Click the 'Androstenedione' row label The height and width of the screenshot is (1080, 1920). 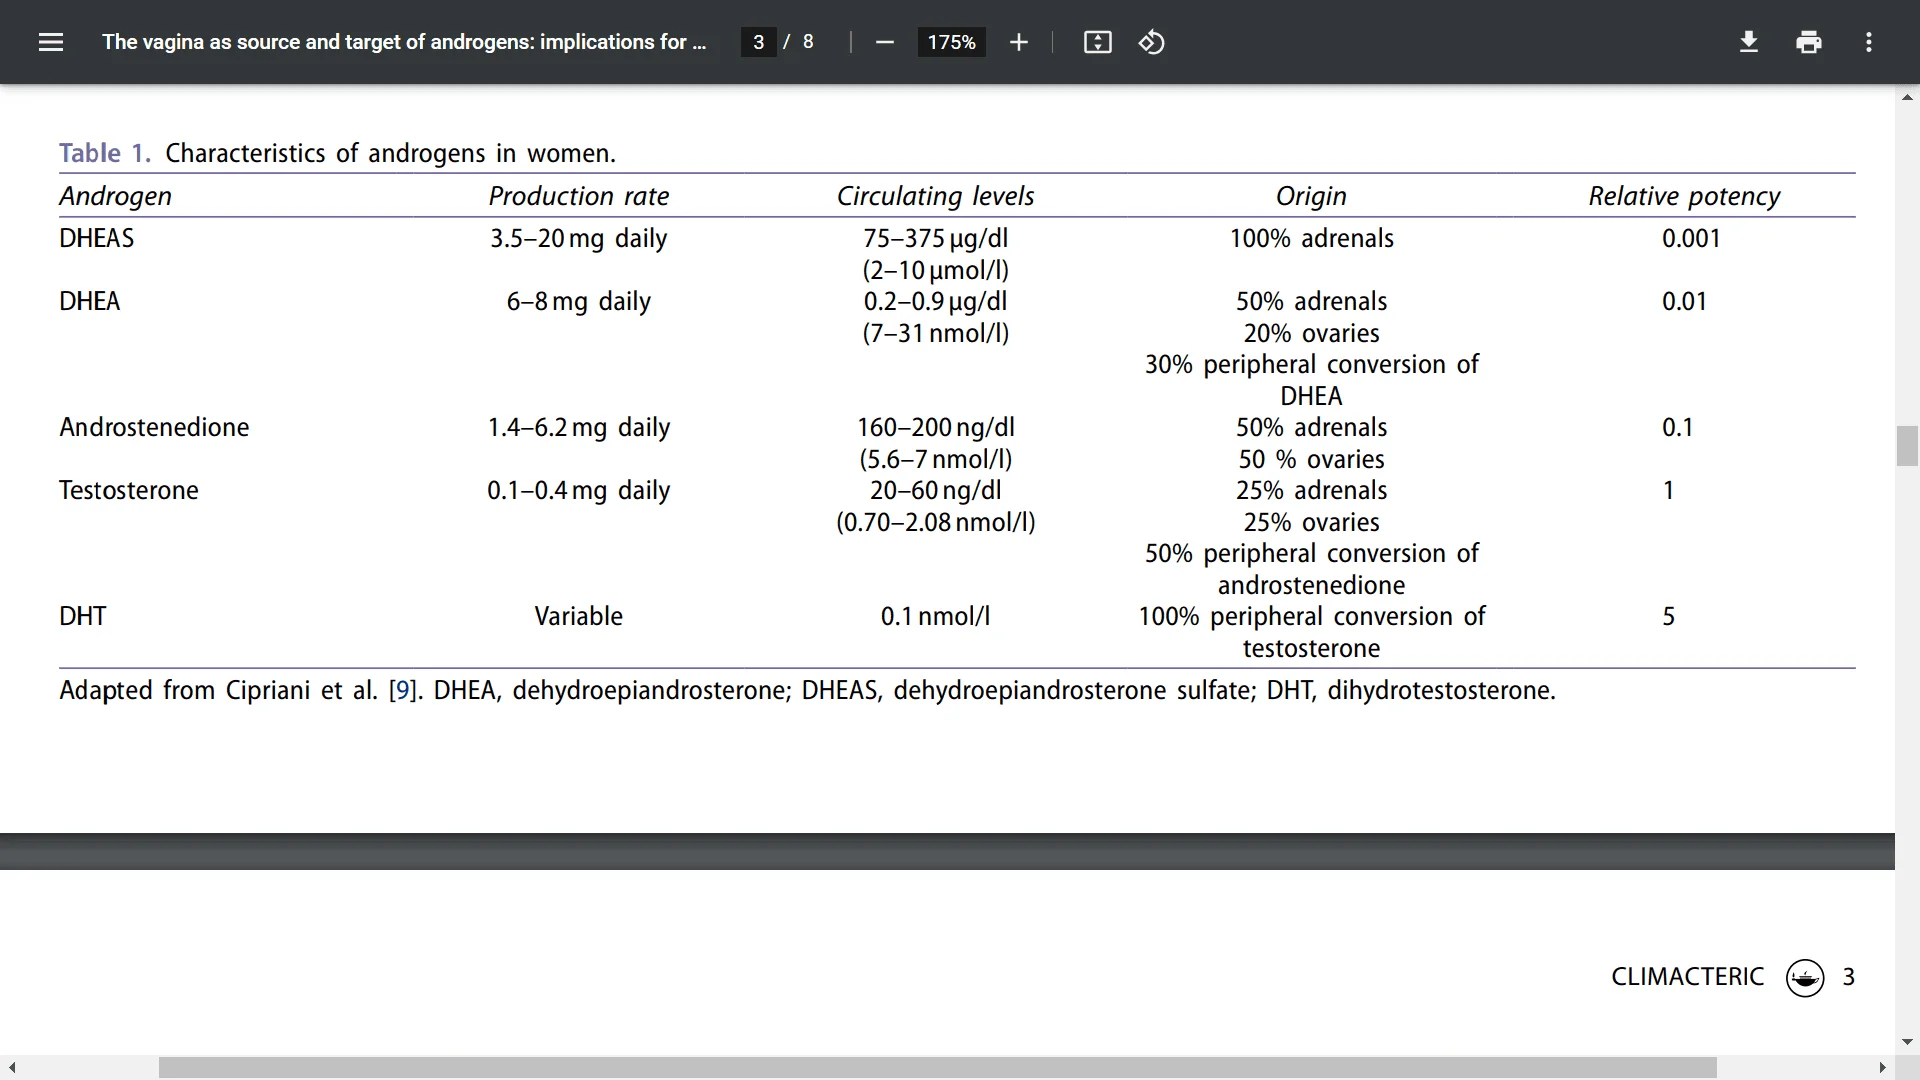pyautogui.click(x=154, y=427)
